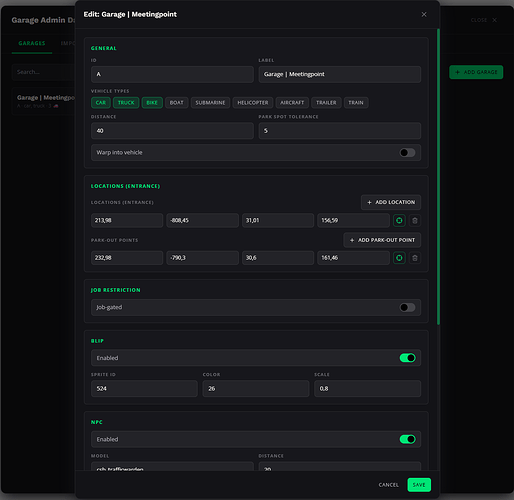
Task: Click the Save button
Action: (419, 485)
